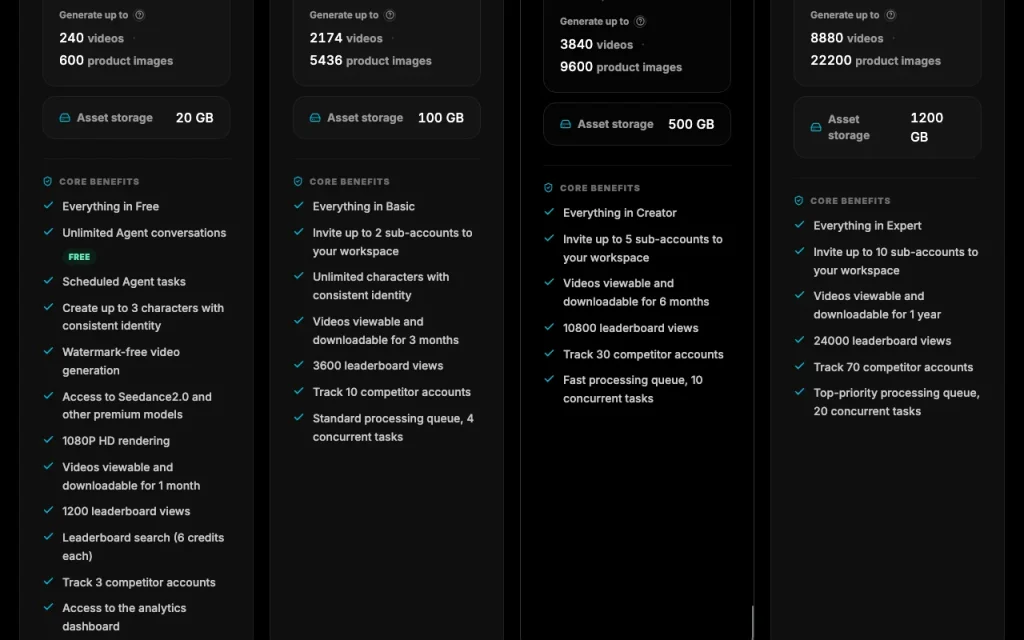Click storage icon next to 20 GB
This screenshot has width=1024, height=640.
(65, 118)
